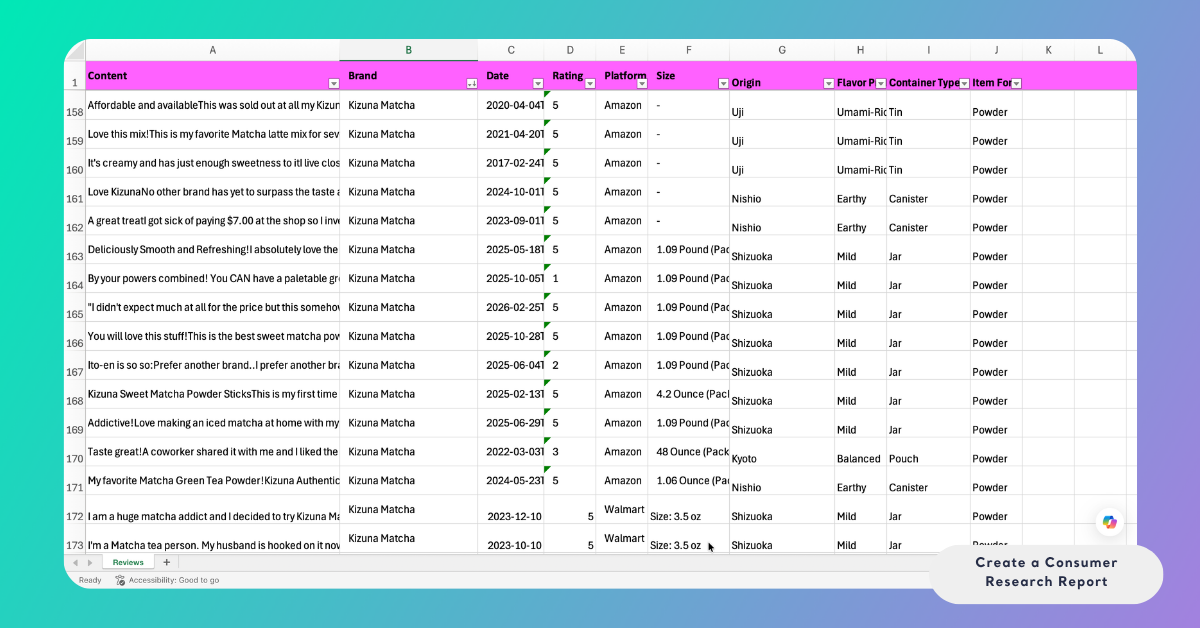Click the rating 2 cell in row 167
This screenshot has width=1200, height=628.
570,365
